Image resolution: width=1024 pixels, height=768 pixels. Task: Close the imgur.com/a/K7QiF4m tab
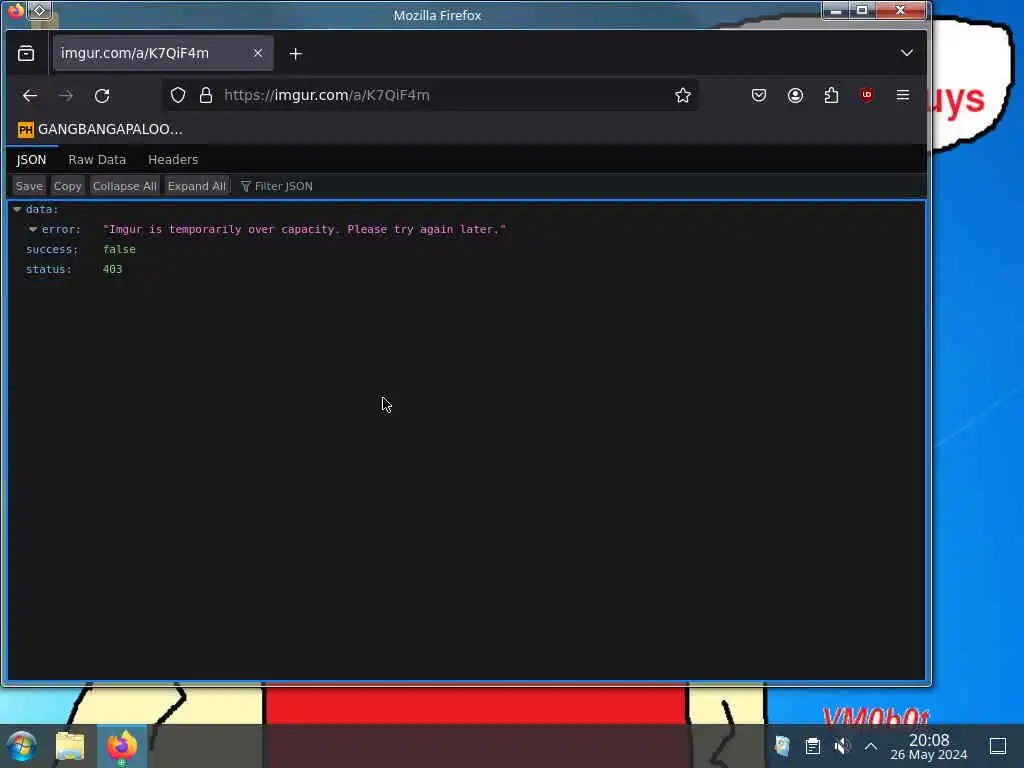(x=258, y=54)
